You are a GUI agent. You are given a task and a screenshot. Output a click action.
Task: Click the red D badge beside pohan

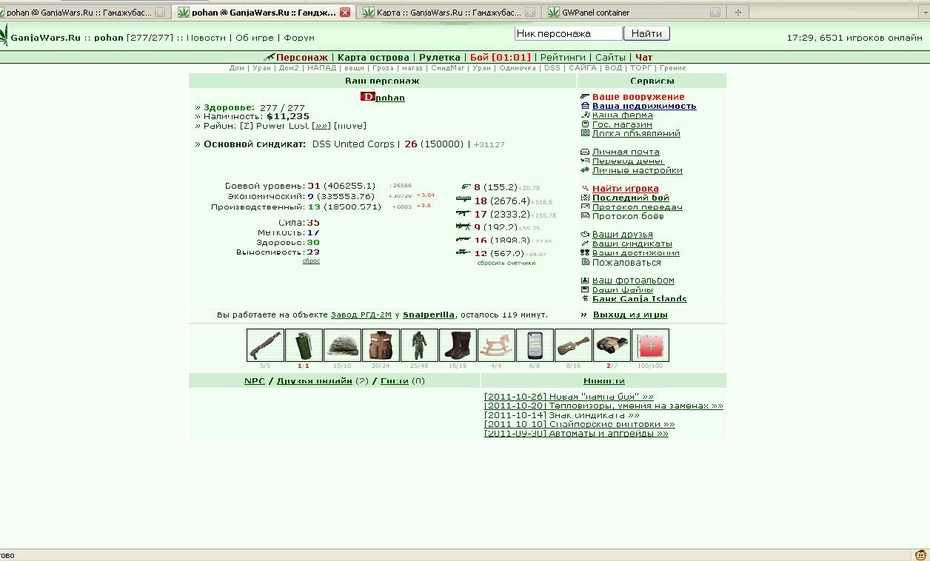367,97
